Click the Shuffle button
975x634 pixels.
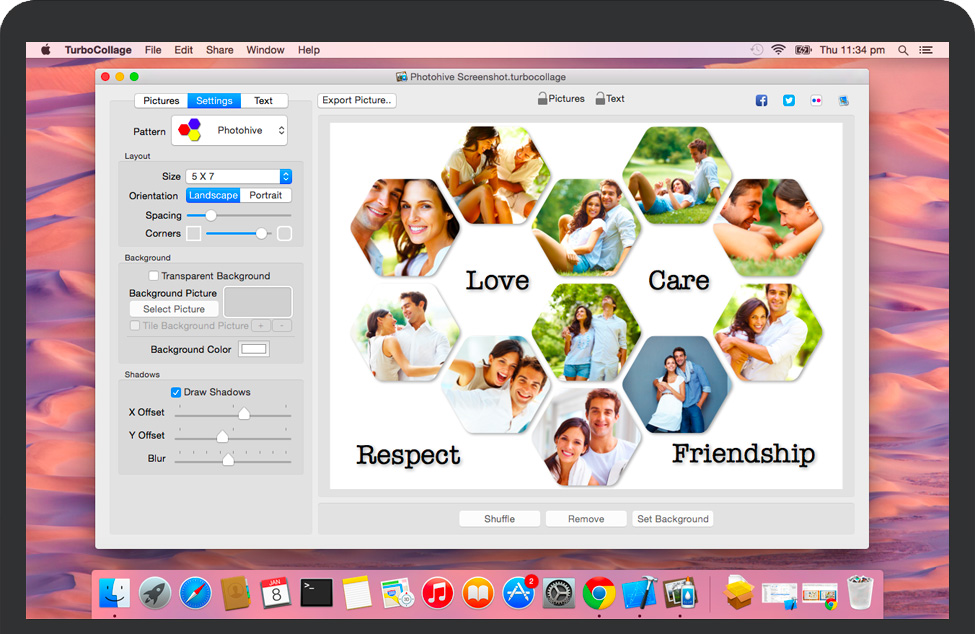[499, 519]
